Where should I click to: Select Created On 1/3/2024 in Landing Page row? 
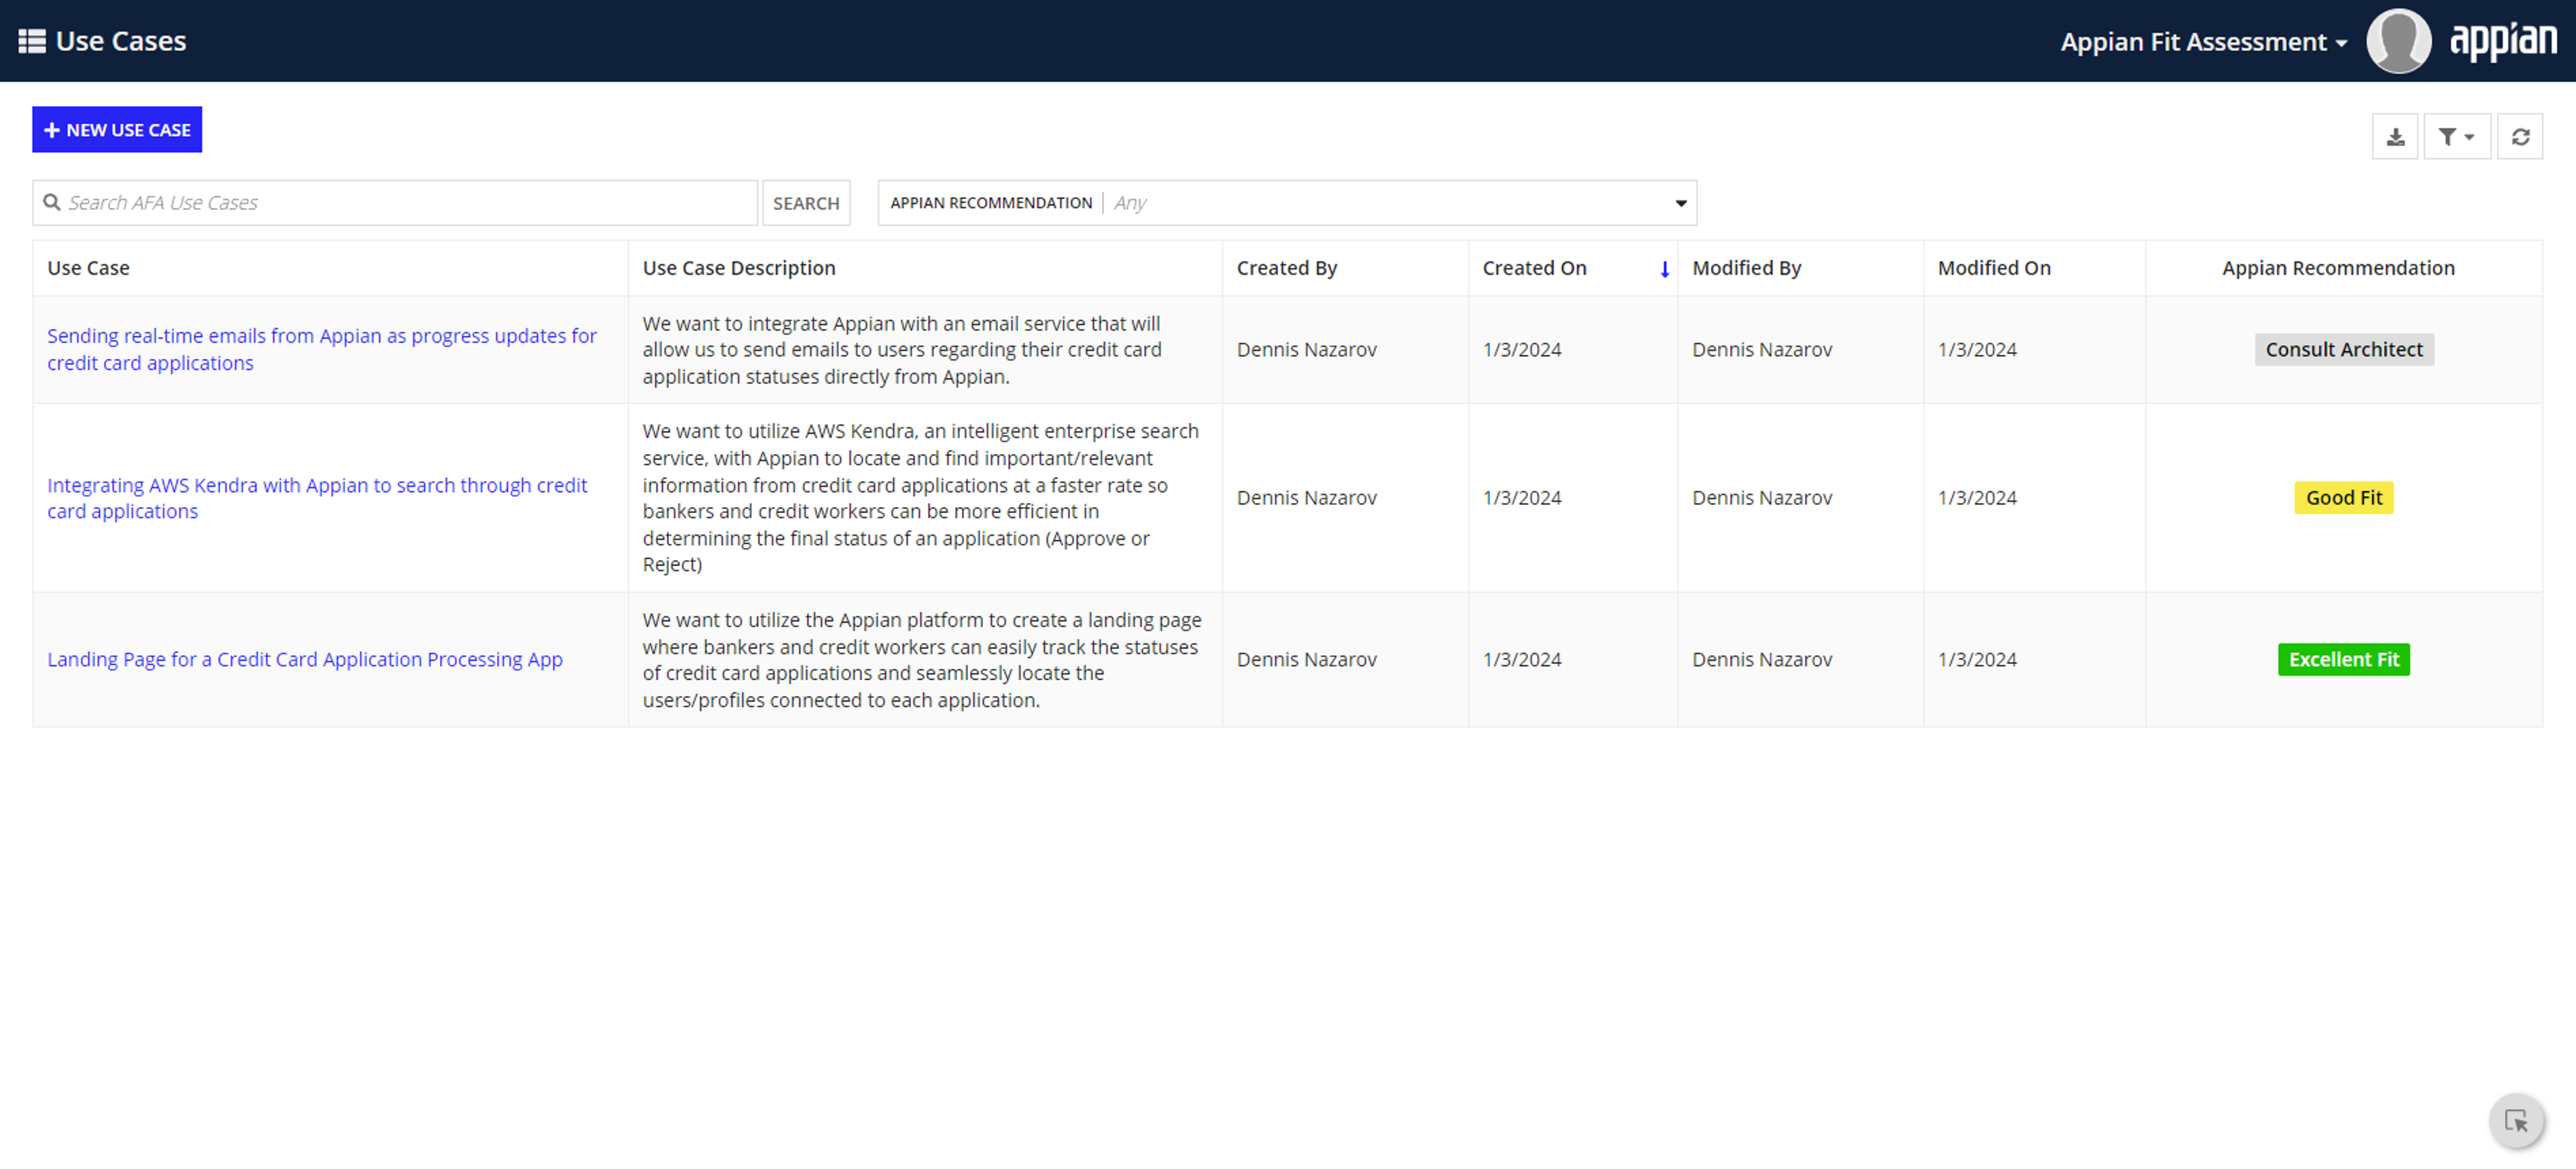coord(1521,660)
